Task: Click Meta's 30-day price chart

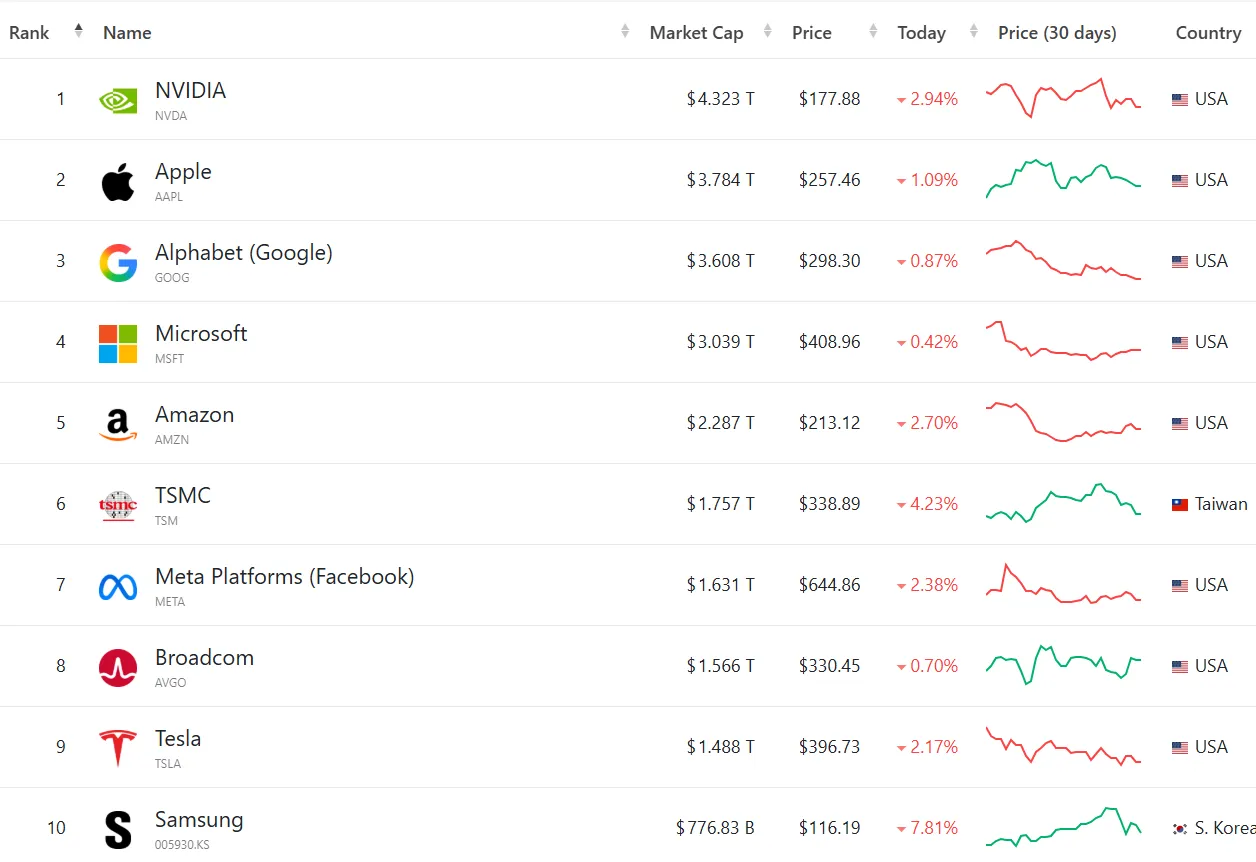Action: 1064,584
